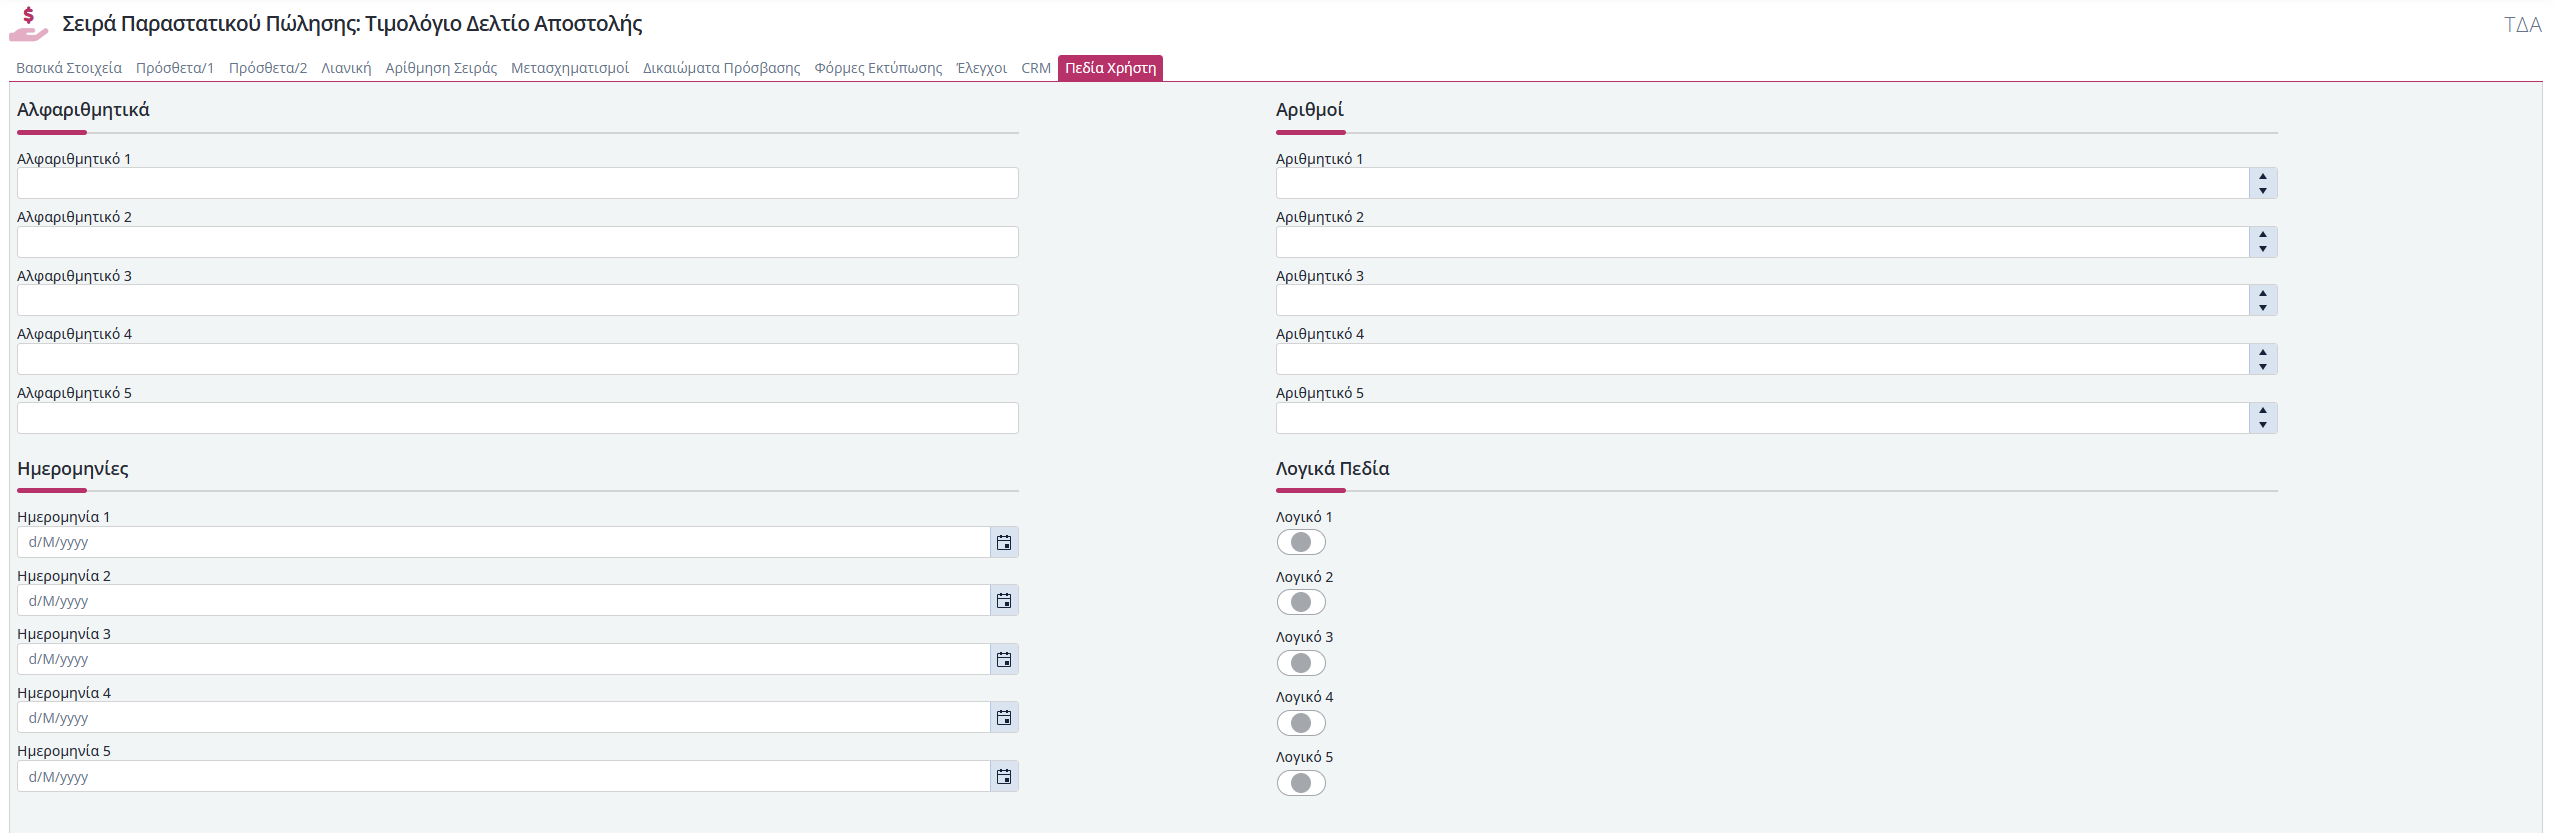
Task: Click the Λογικά Πεδία section heading
Action: pos(1332,469)
